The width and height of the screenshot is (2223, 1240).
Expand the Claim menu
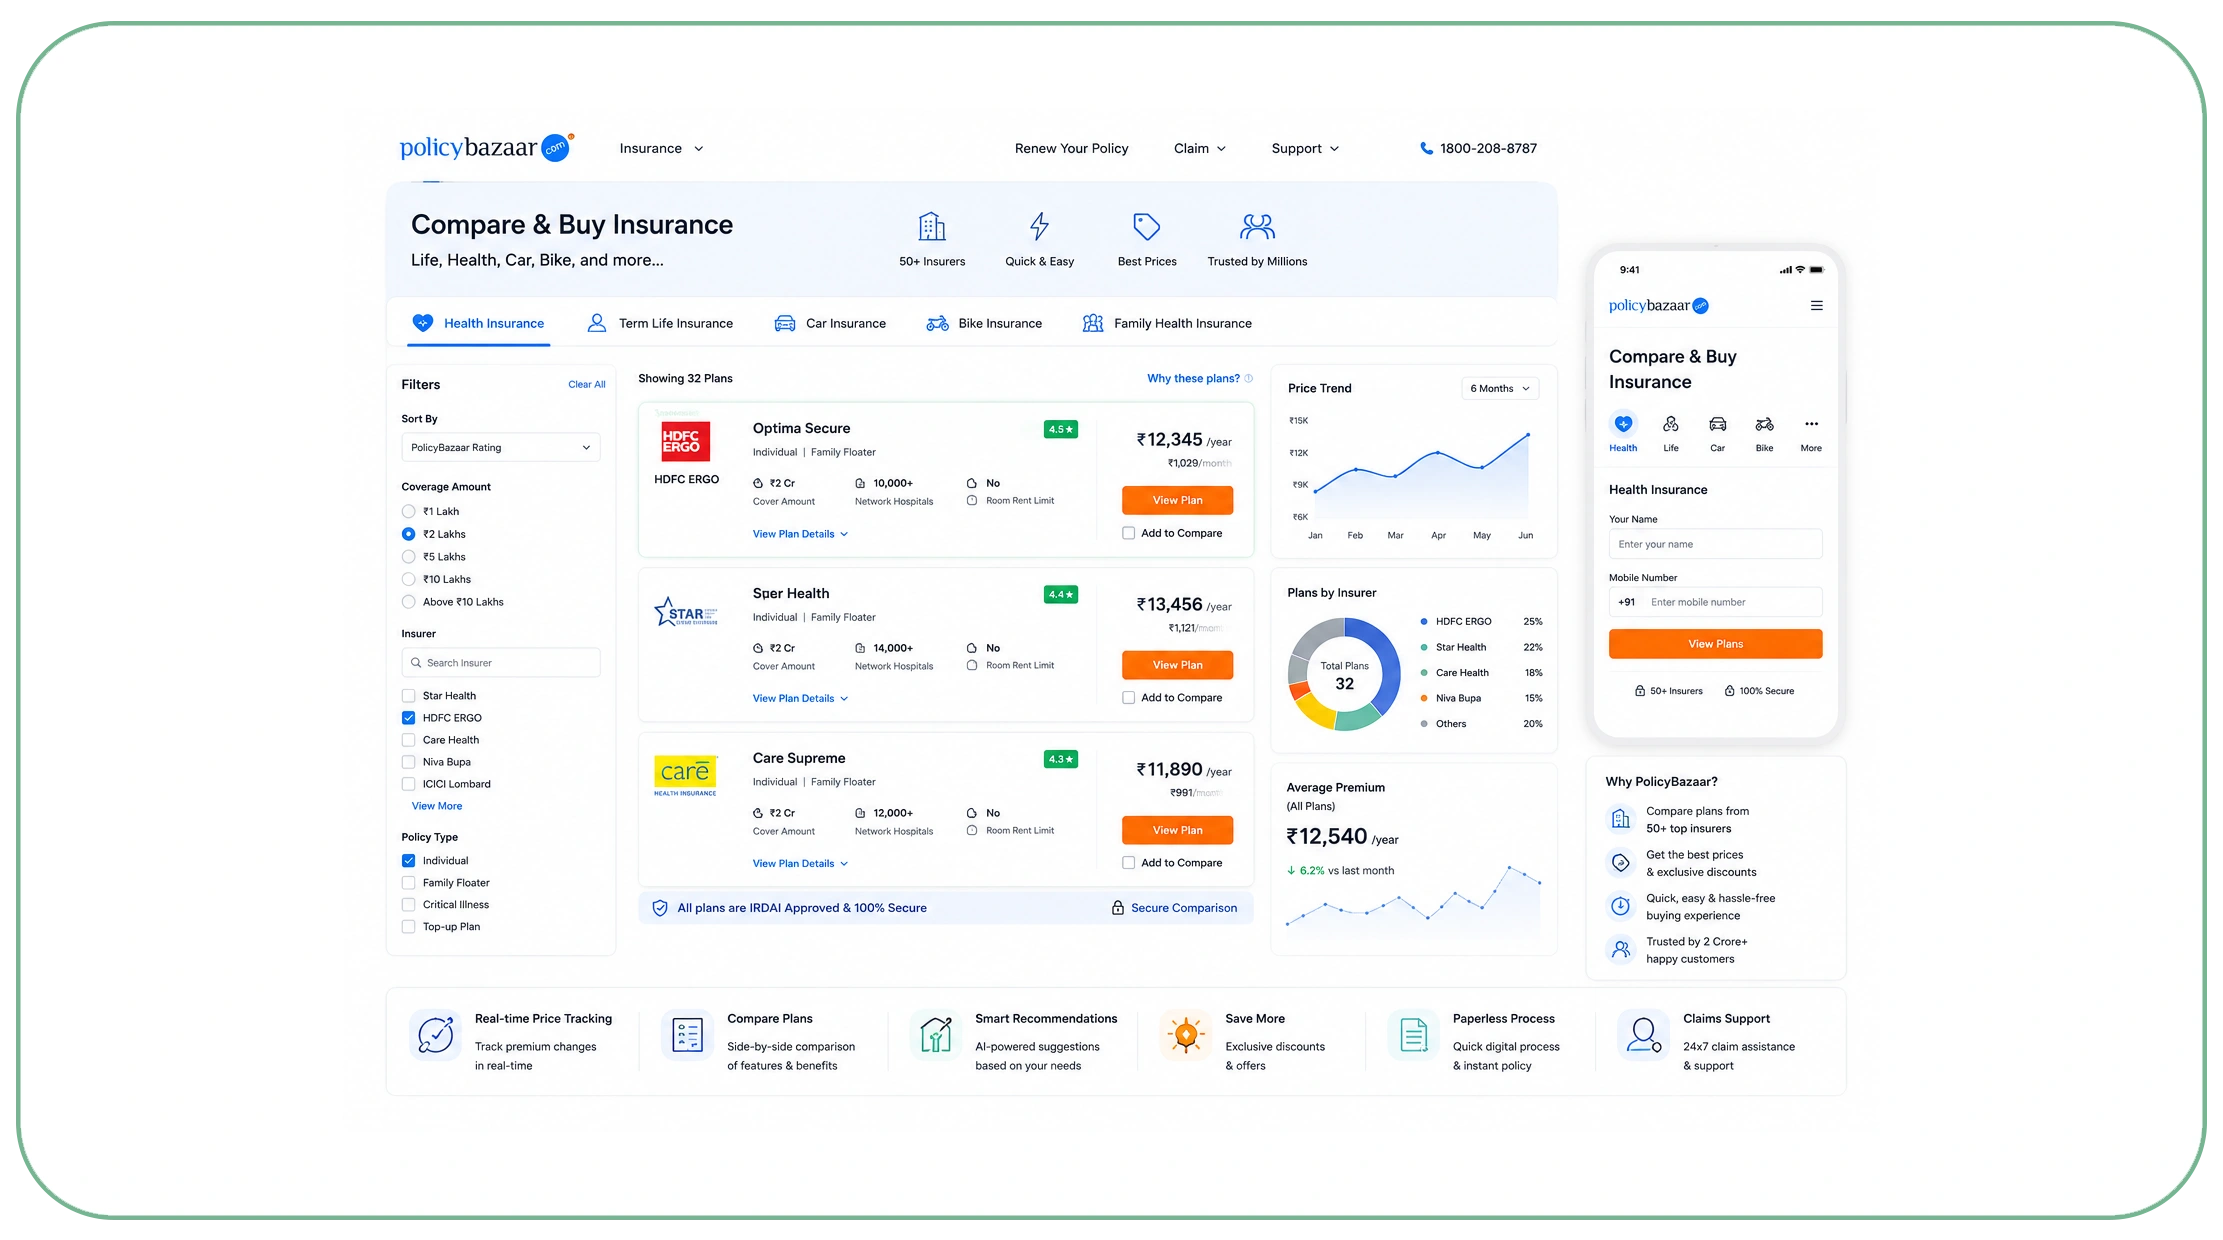(x=1199, y=148)
